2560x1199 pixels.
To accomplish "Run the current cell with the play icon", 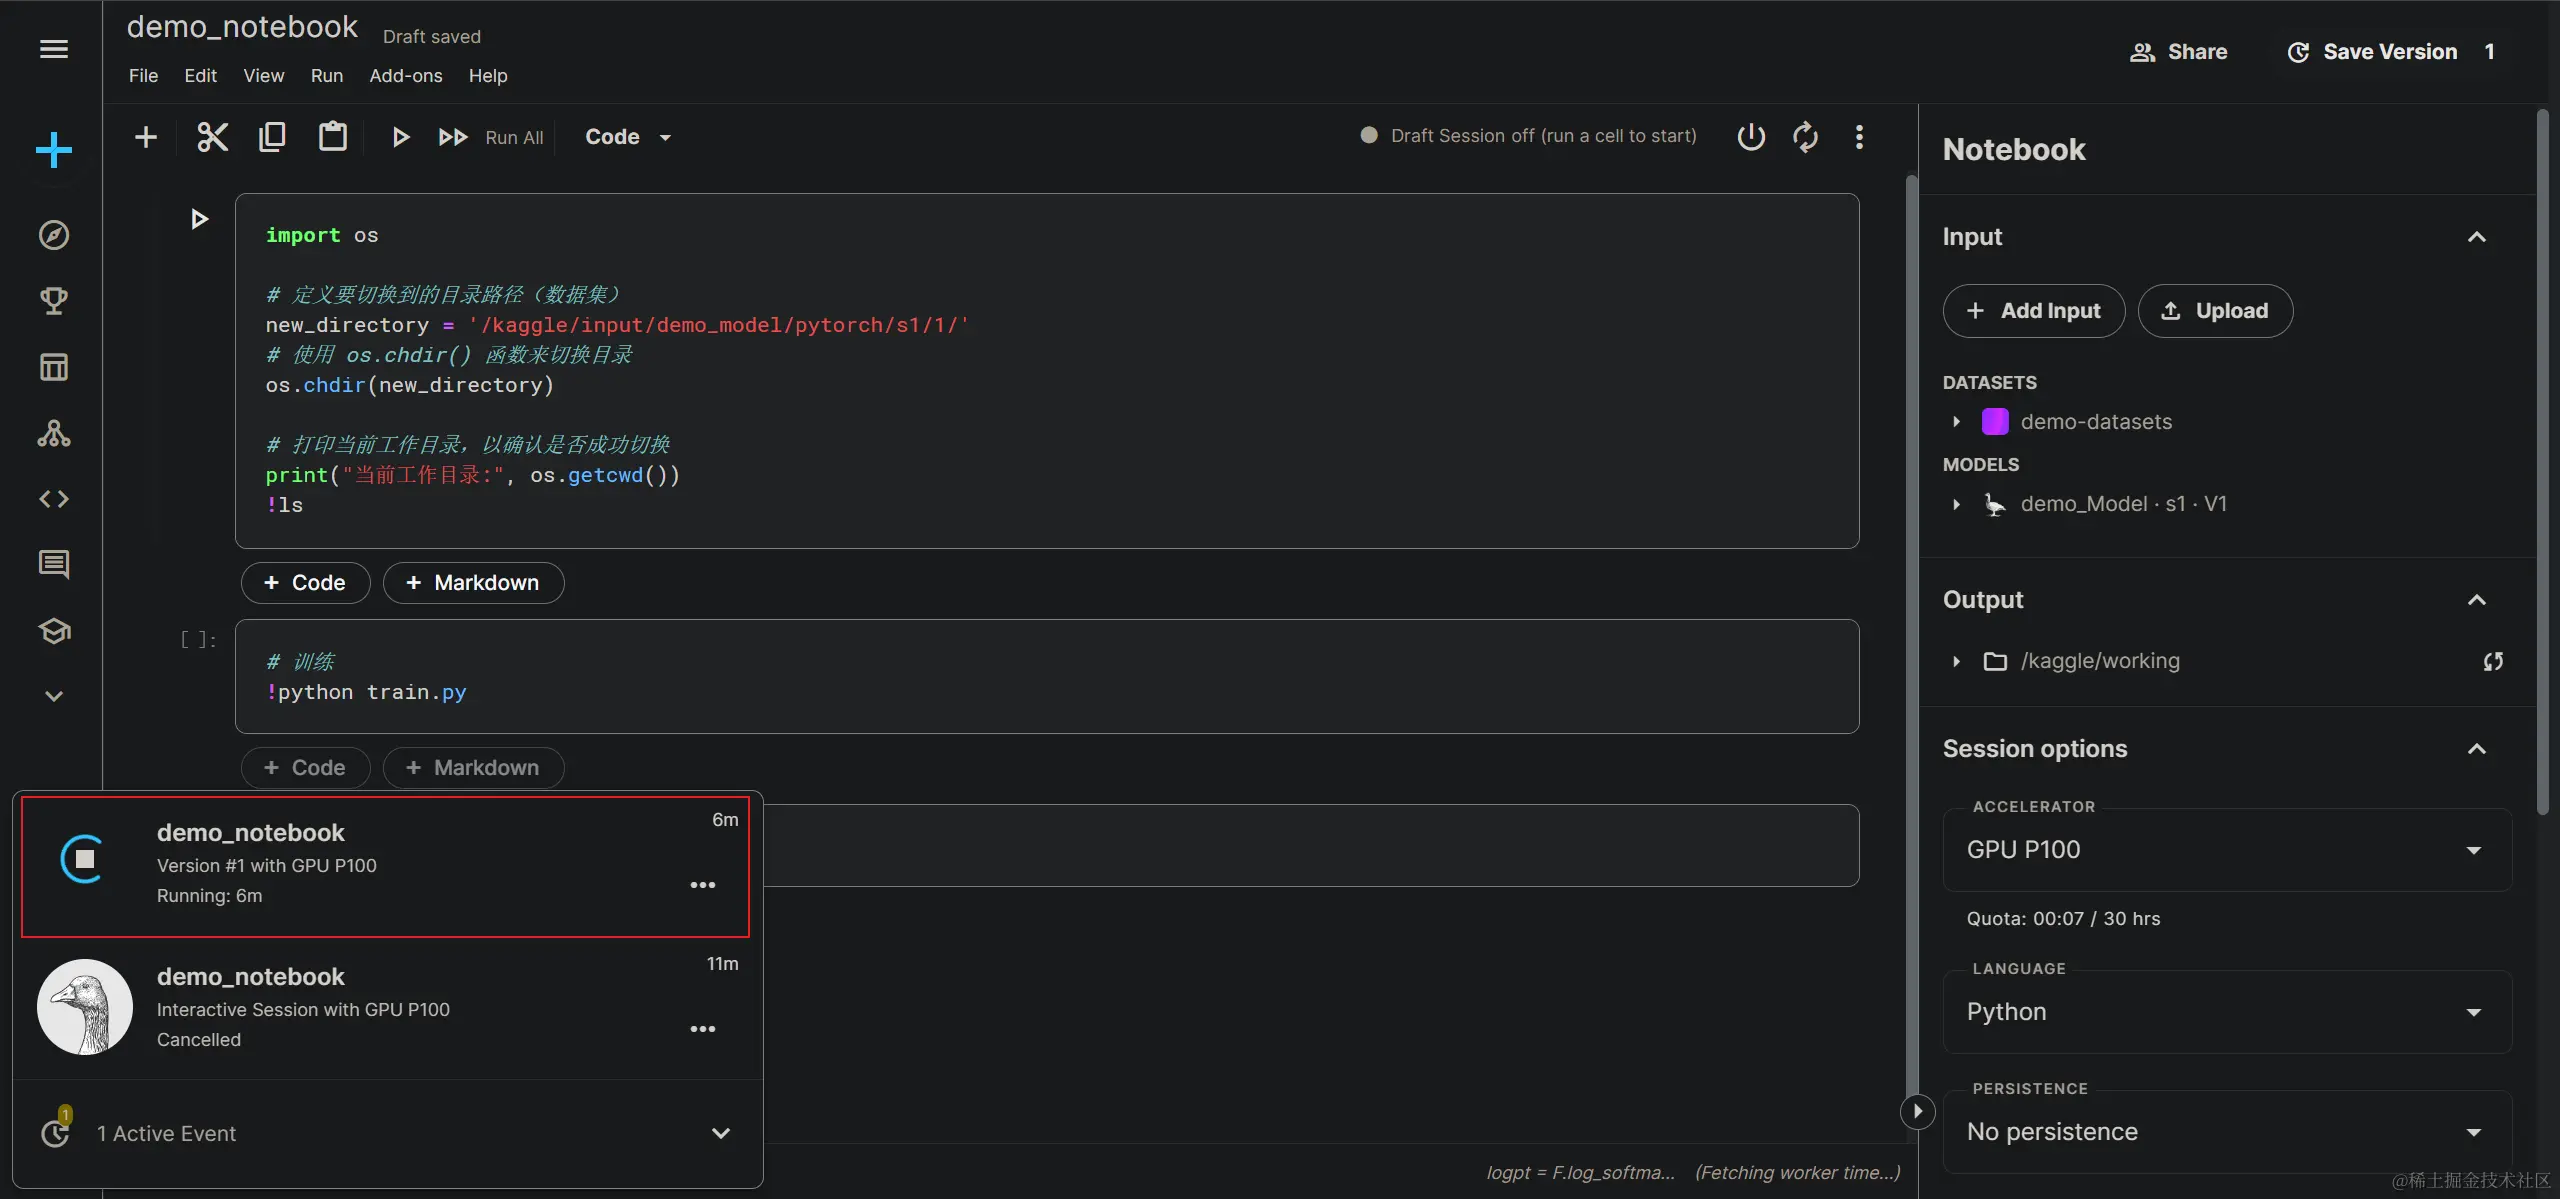I will (x=400, y=137).
